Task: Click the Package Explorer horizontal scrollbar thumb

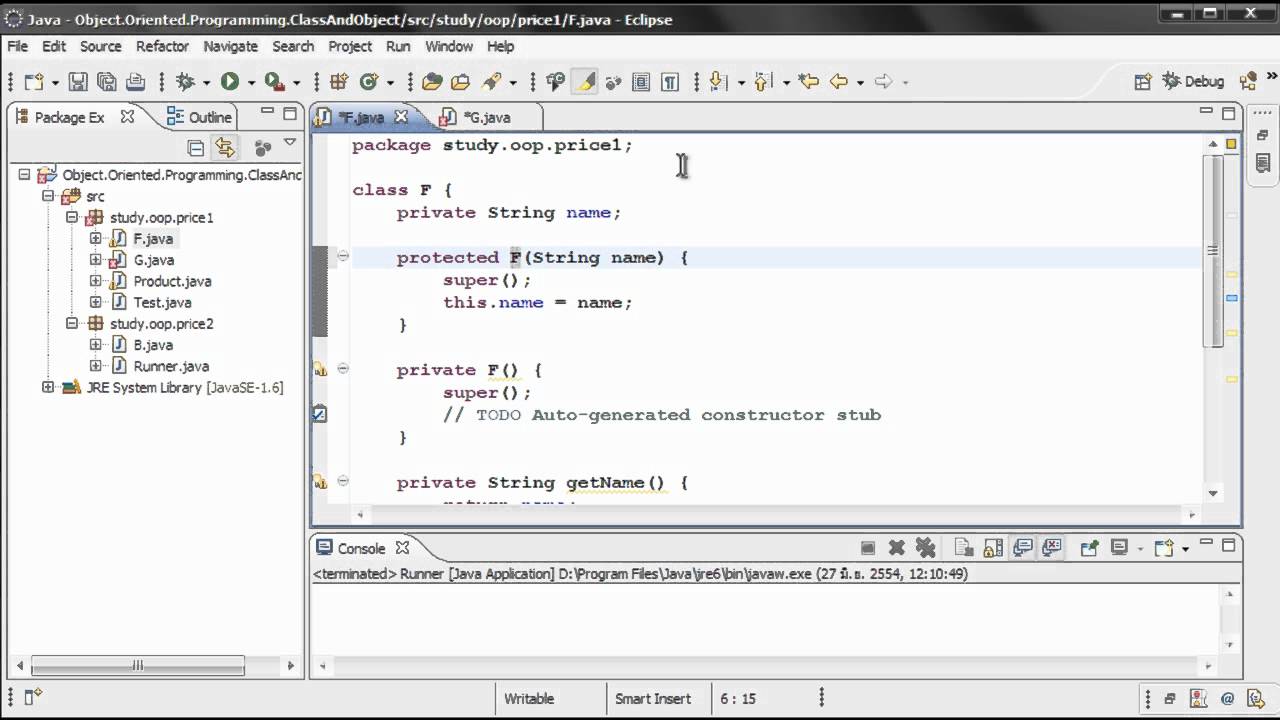Action: [138, 666]
